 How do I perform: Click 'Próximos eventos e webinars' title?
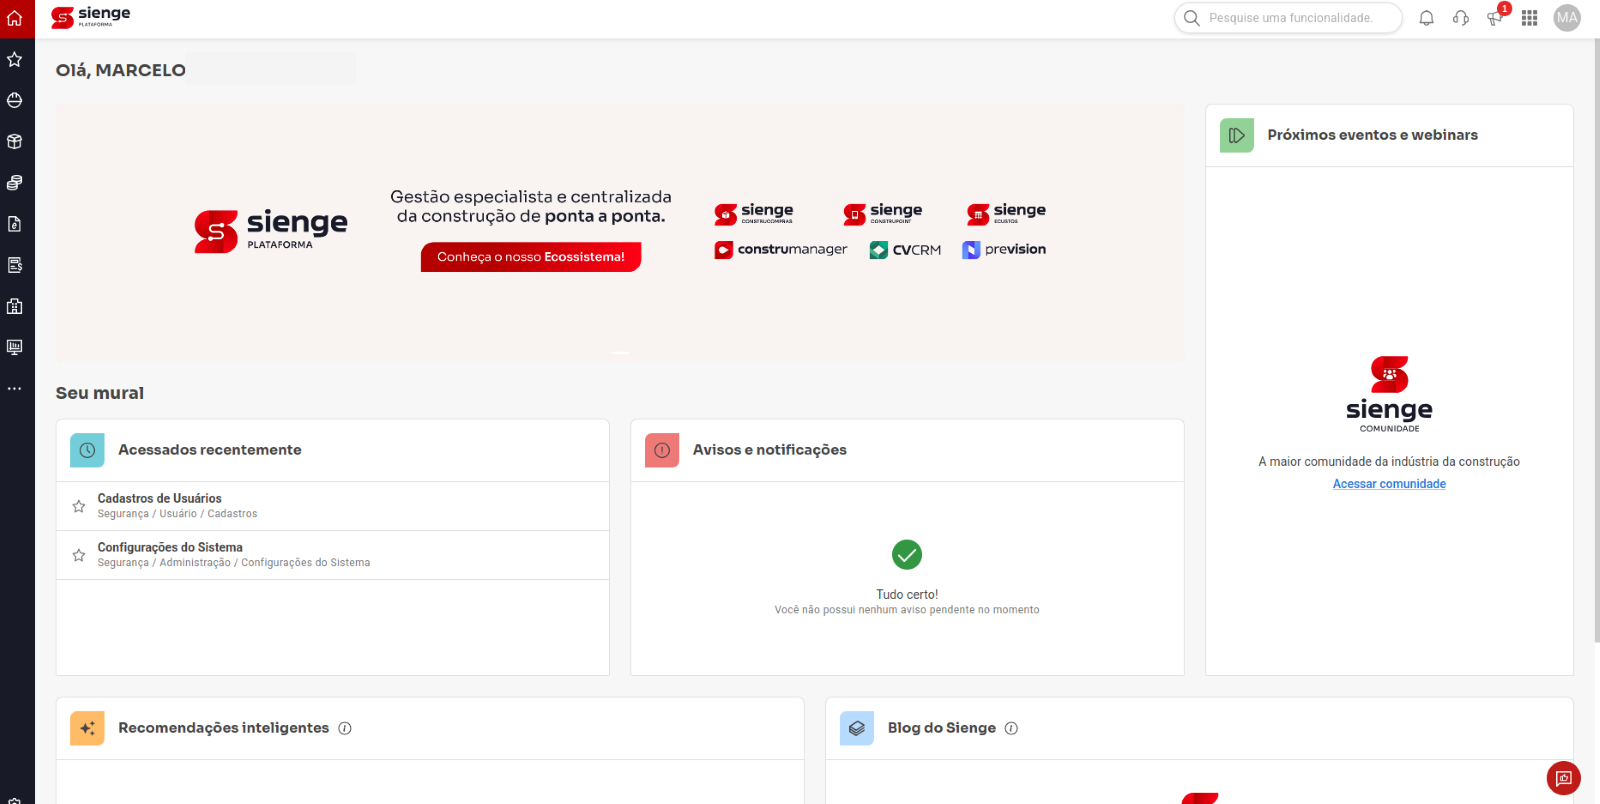pos(1372,135)
